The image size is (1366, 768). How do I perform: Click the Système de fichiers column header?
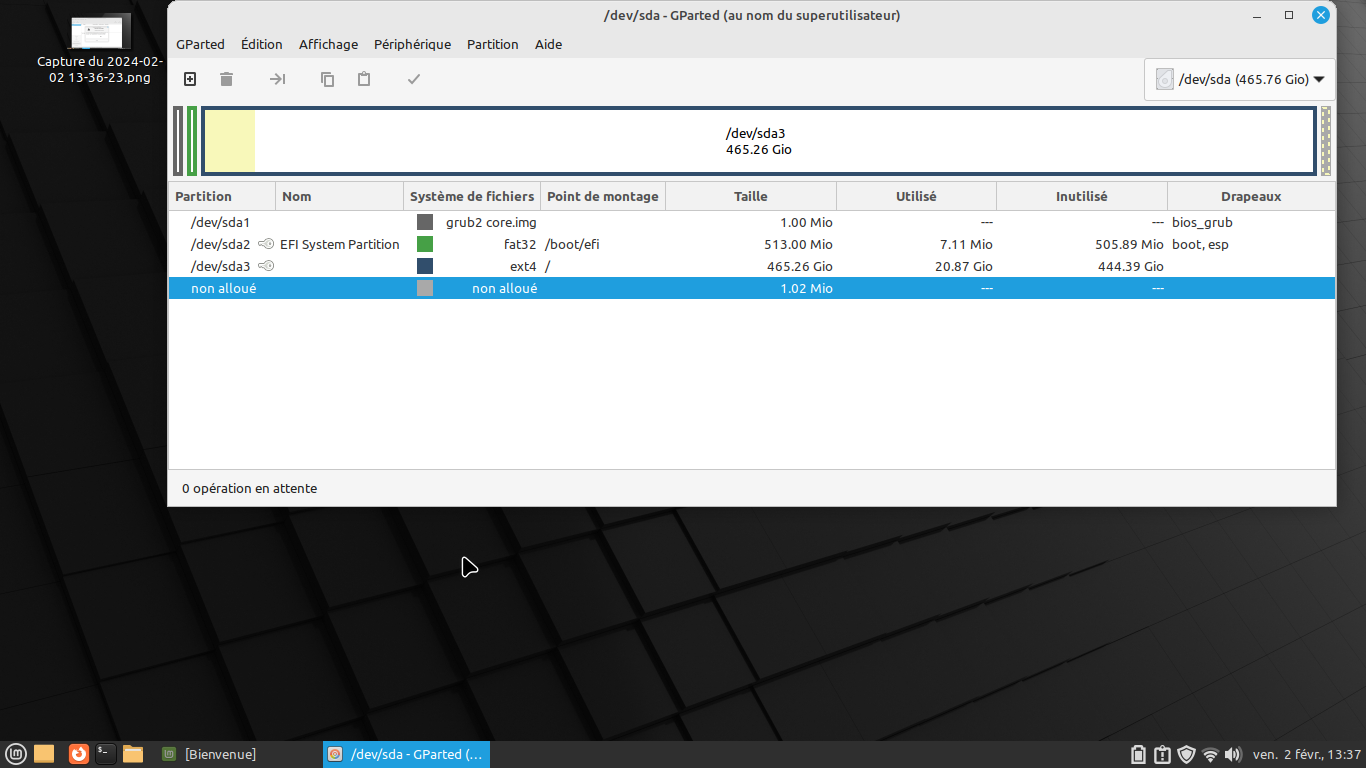point(472,196)
